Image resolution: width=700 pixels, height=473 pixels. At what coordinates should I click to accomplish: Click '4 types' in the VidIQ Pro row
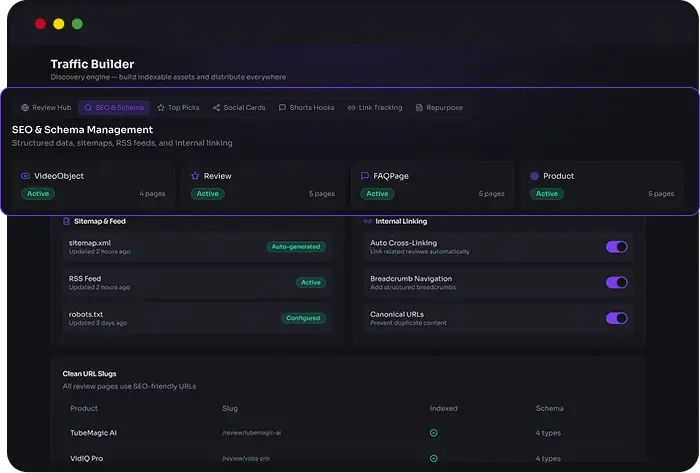pos(548,458)
